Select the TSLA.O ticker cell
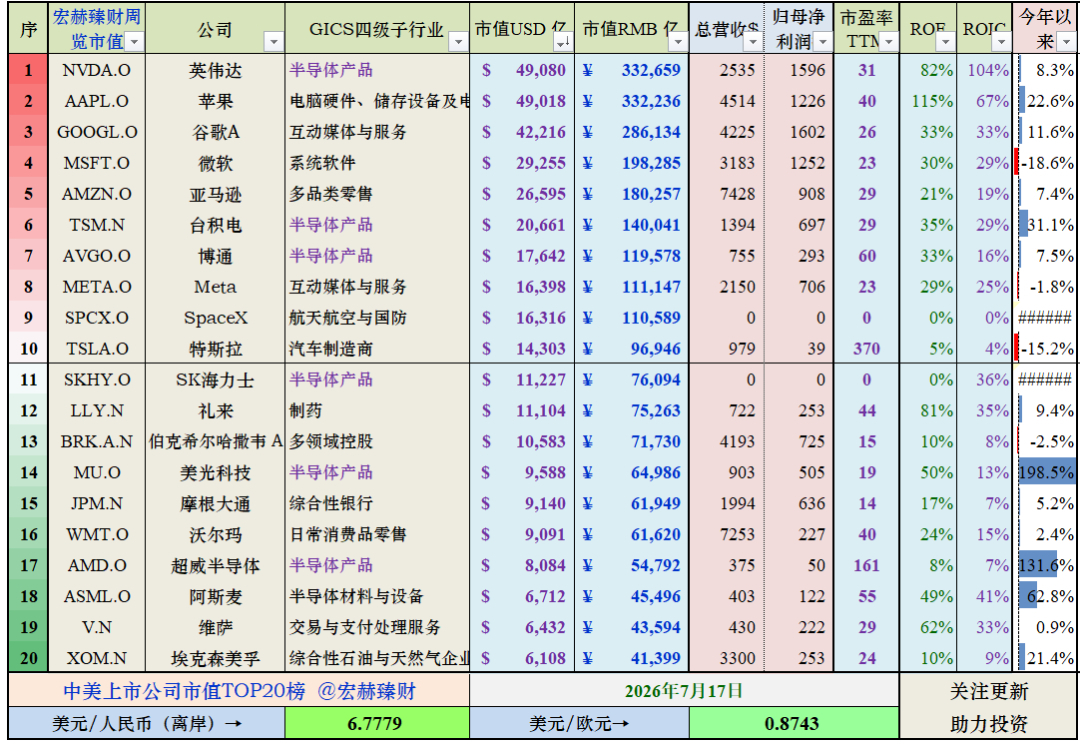The height and width of the screenshot is (744, 1080). coord(96,349)
